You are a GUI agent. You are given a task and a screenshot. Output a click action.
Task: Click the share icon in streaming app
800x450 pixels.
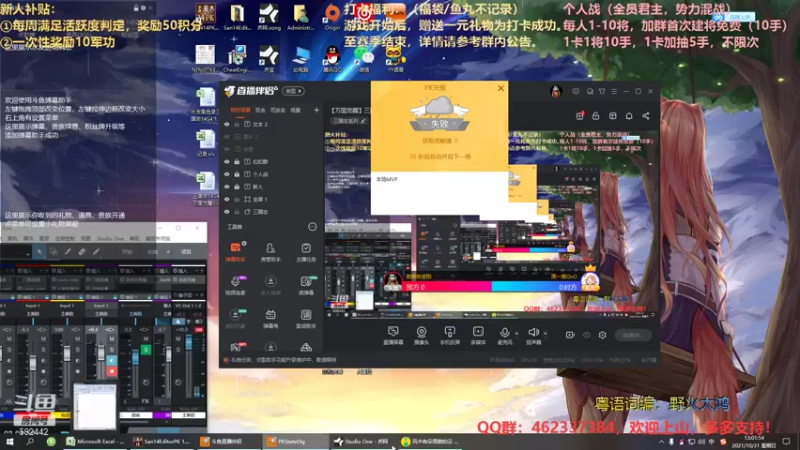pyautogui.click(x=646, y=116)
